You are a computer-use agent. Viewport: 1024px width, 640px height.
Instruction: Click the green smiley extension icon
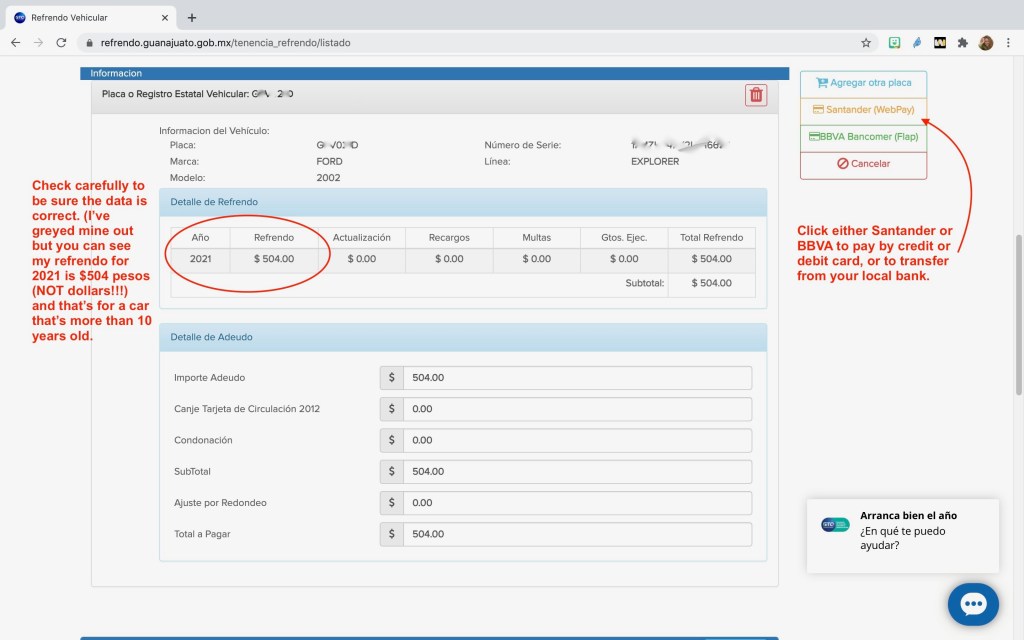(894, 43)
